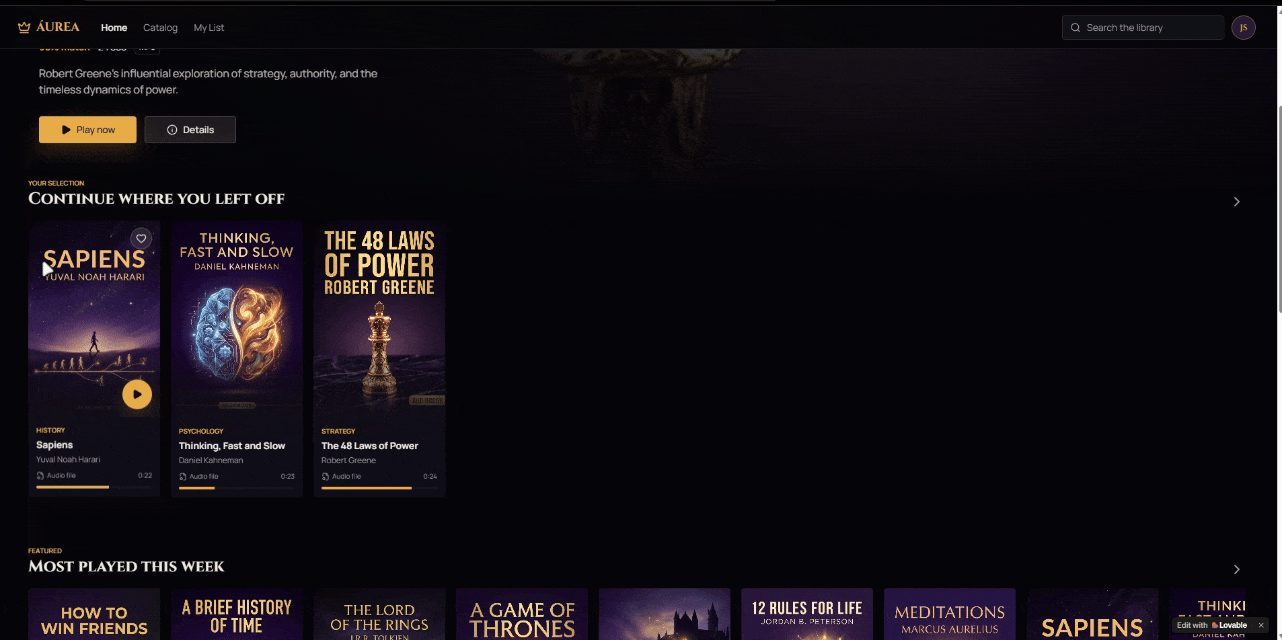Click the search magnifier icon
Image resolution: width=1282 pixels, height=640 pixels.
tap(1076, 28)
